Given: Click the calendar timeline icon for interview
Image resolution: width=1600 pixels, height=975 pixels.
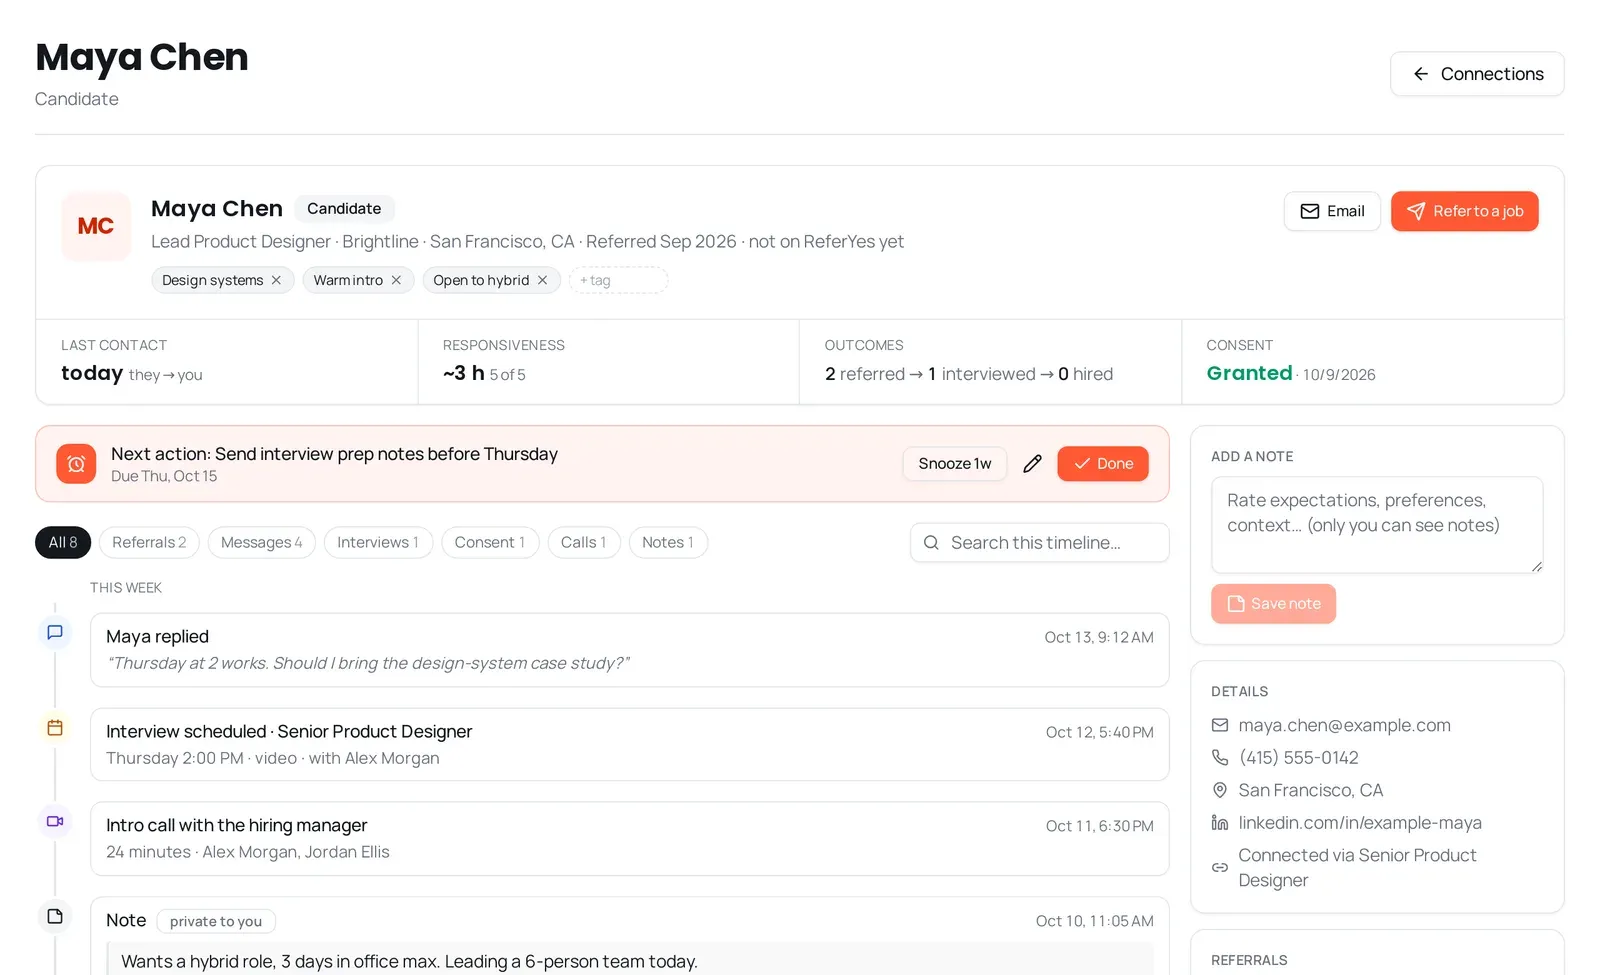Looking at the screenshot, I should 55,728.
